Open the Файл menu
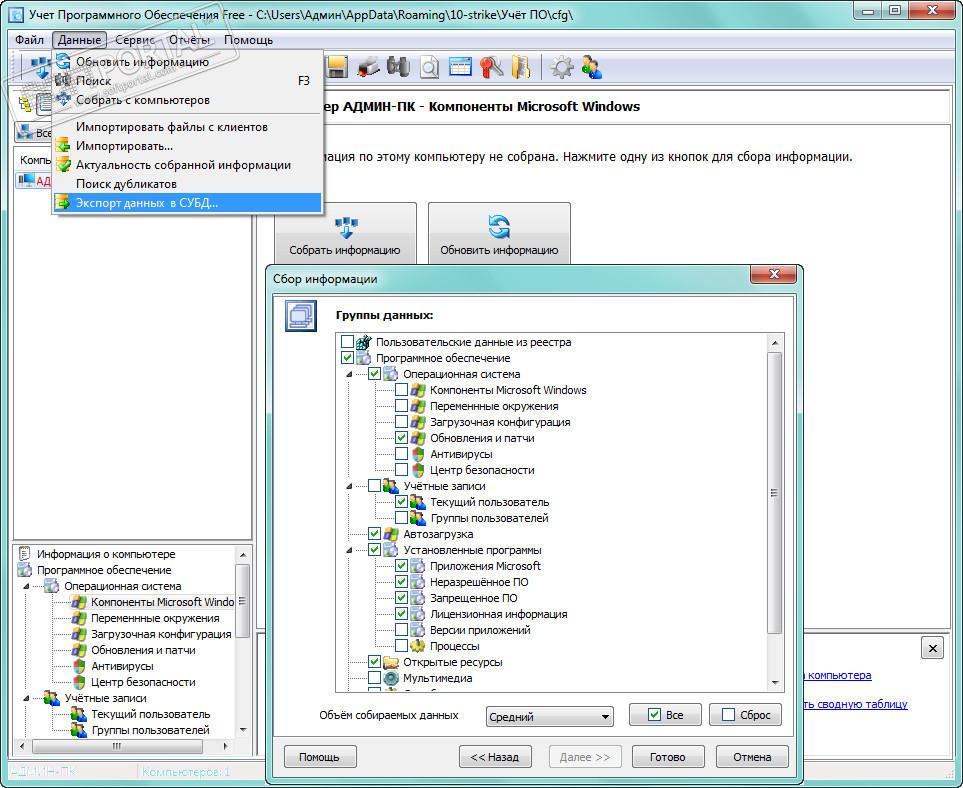Viewport: 963px width, 788px height. pos(29,40)
